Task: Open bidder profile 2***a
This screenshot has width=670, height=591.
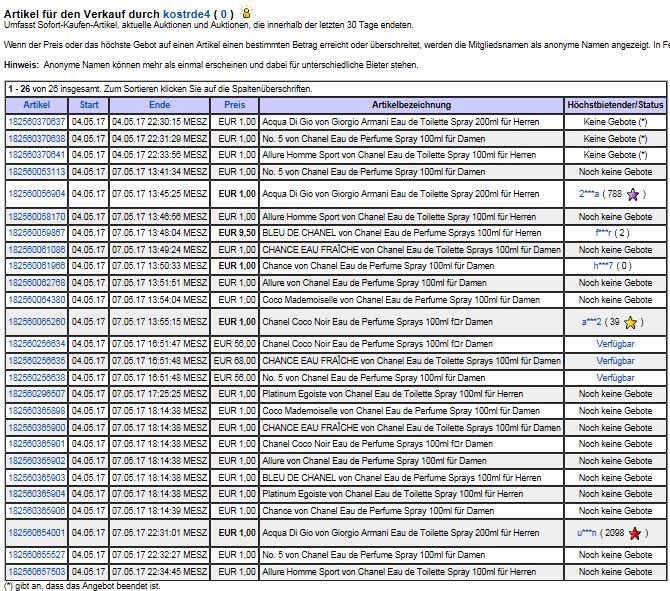Action: click(x=589, y=194)
